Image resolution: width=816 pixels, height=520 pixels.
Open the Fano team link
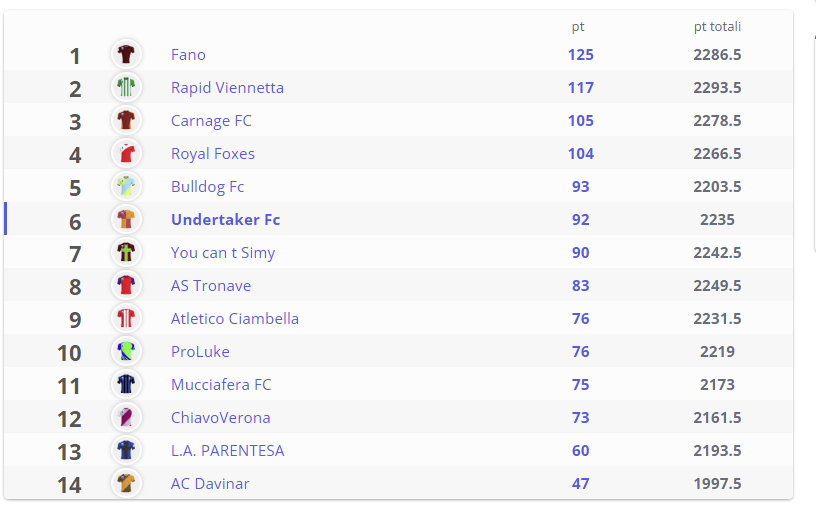(188, 55)
